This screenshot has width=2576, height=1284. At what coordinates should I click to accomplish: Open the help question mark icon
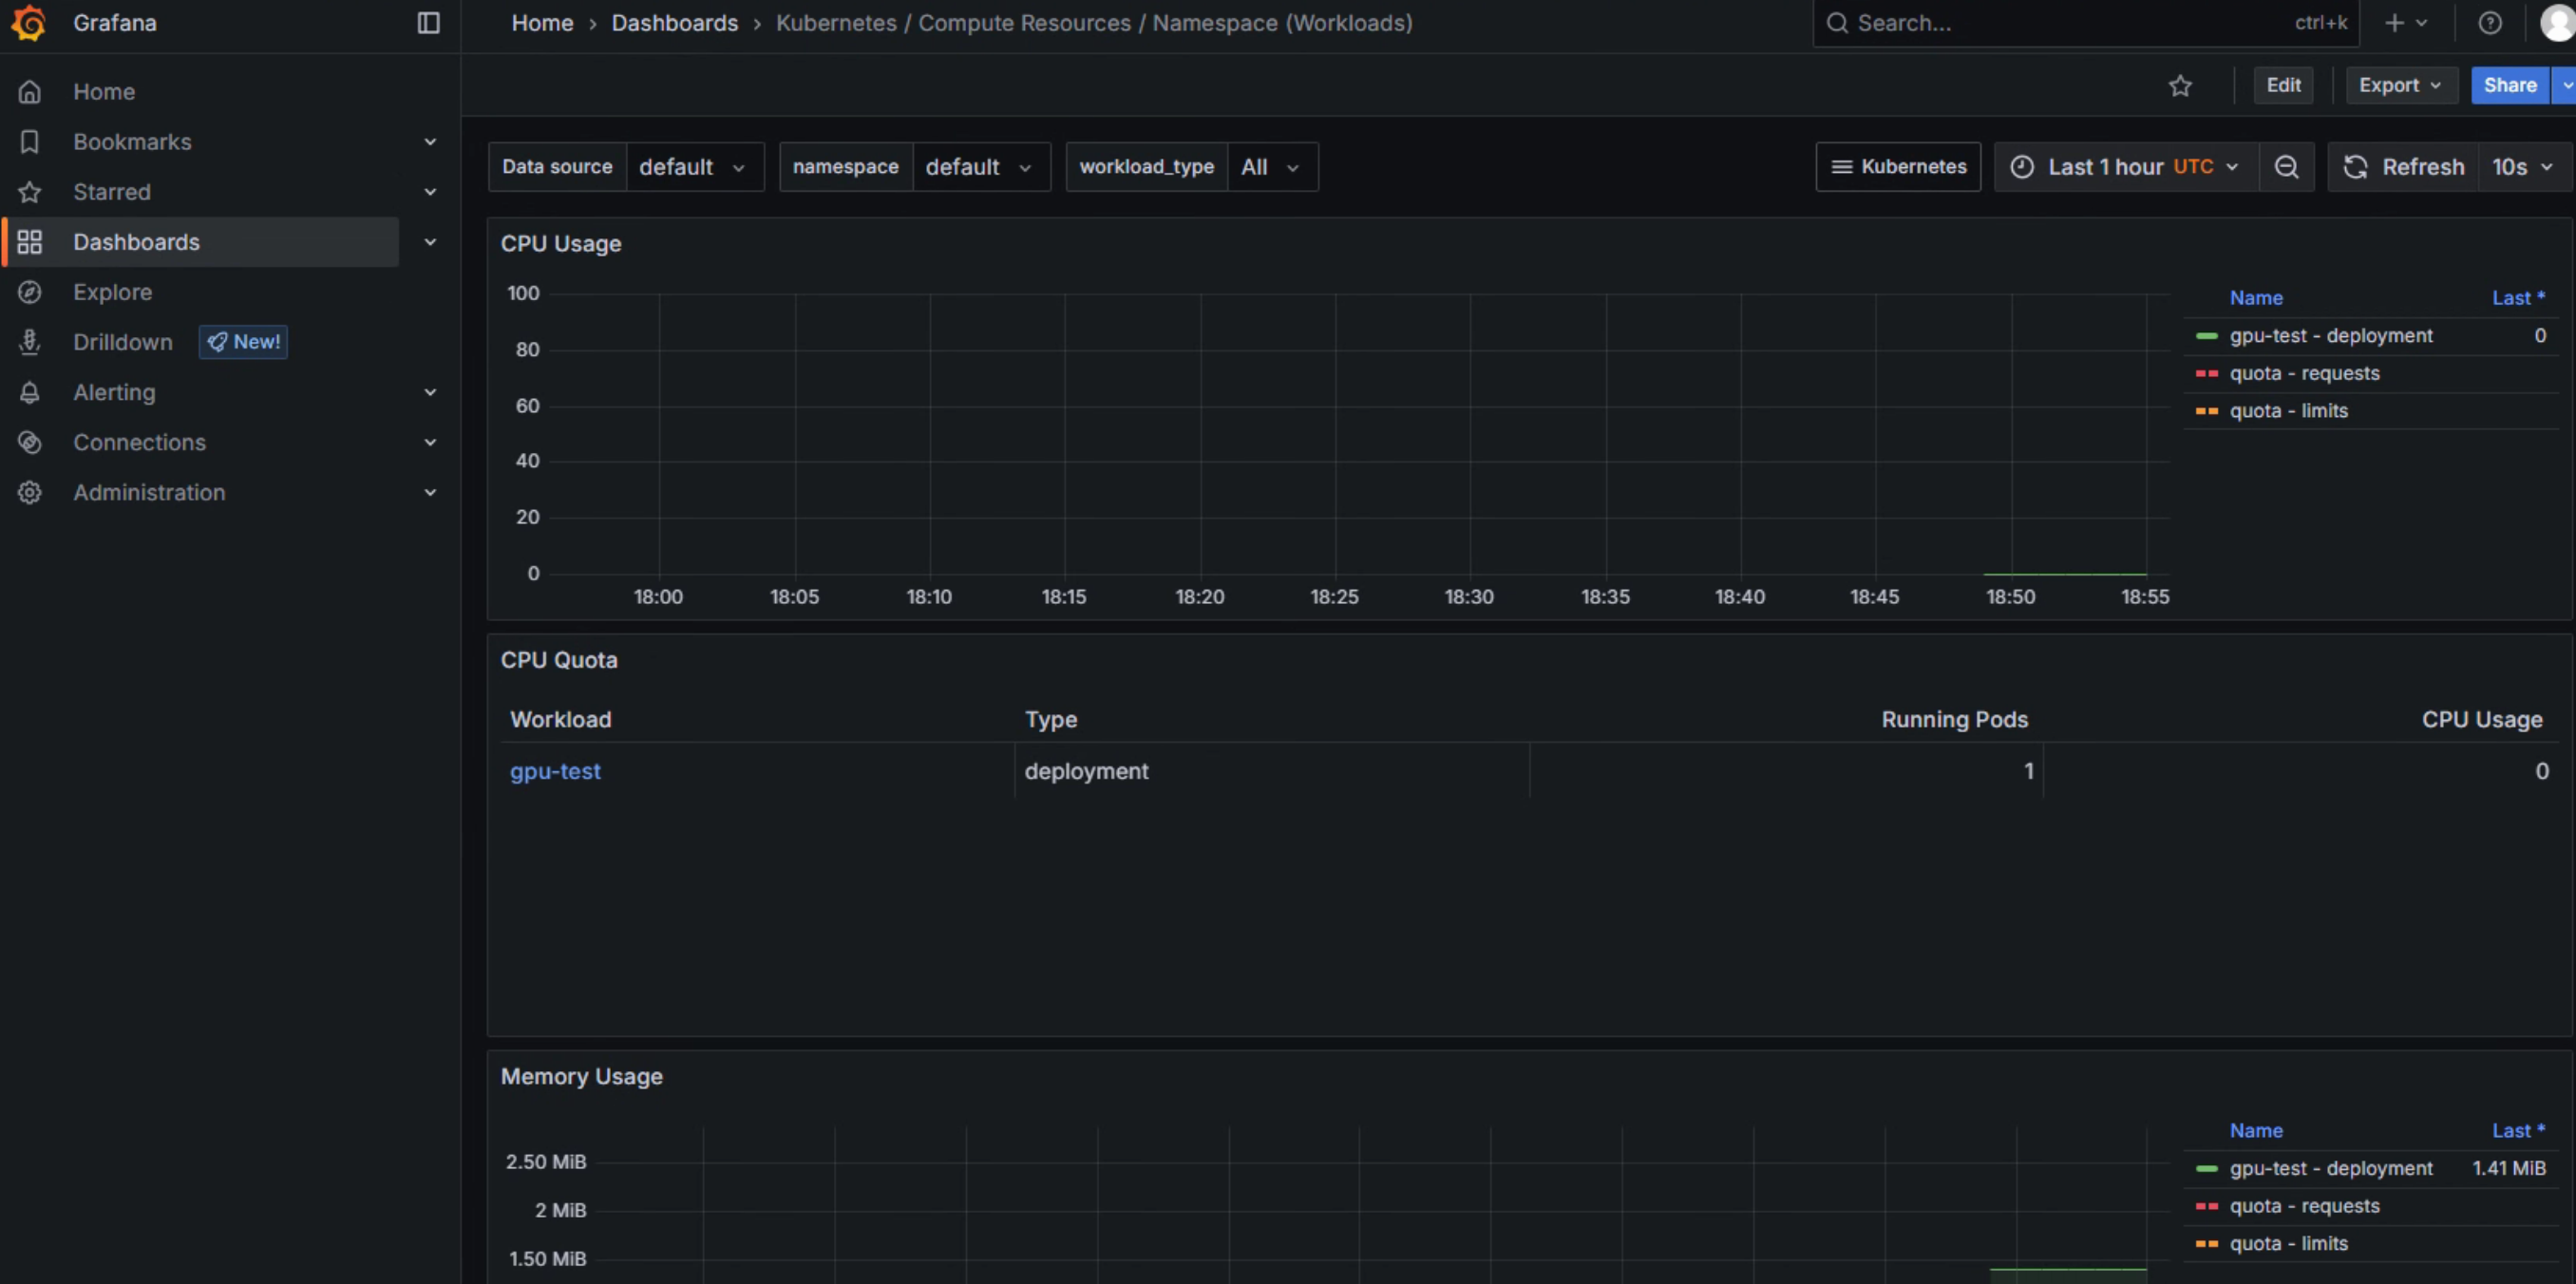pos(2490,23)
